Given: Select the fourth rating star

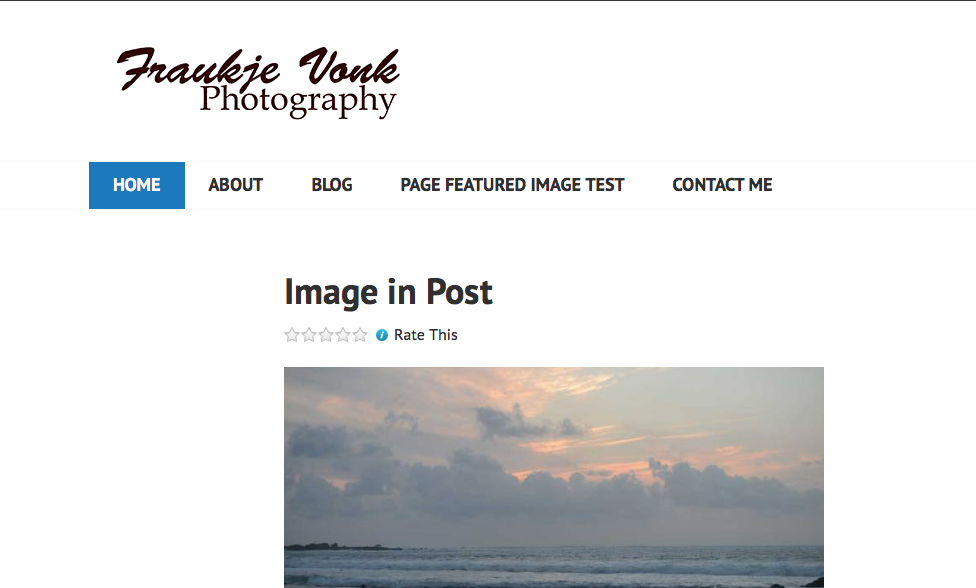Looking at the screenshot, I should (343, 335).
